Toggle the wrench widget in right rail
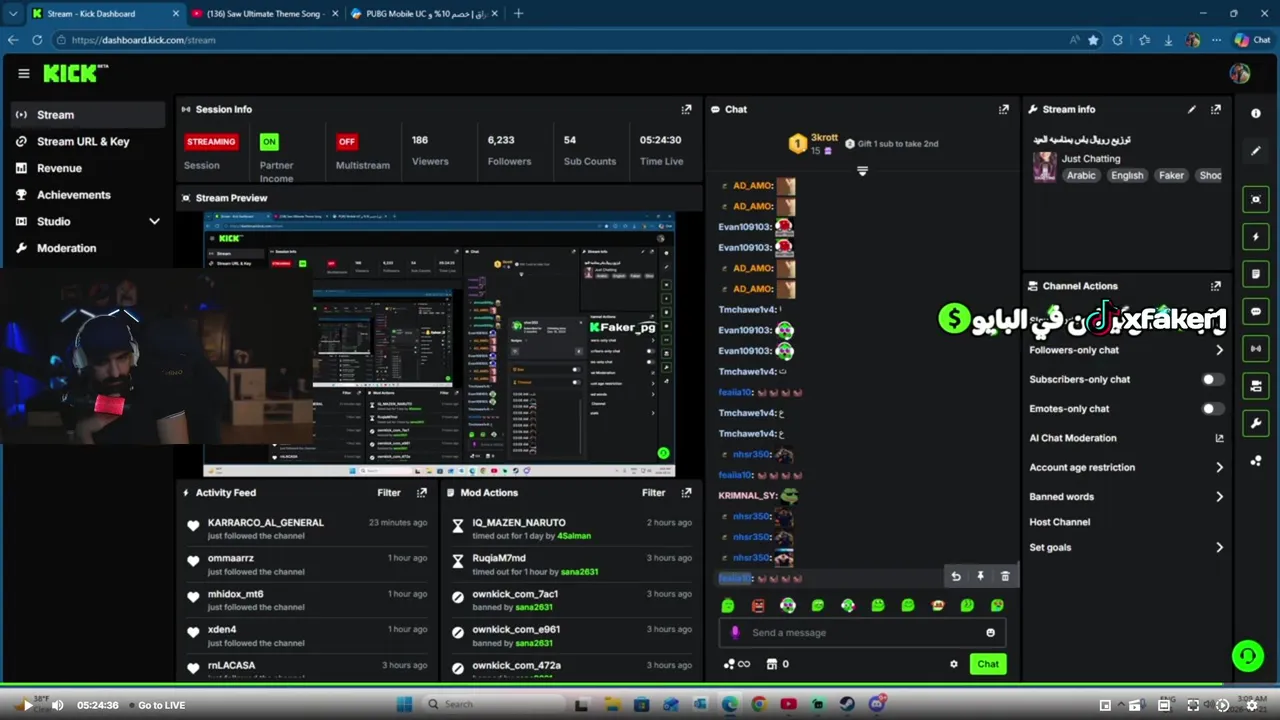Viewport: 1280px width, 720px height. 1256,424
